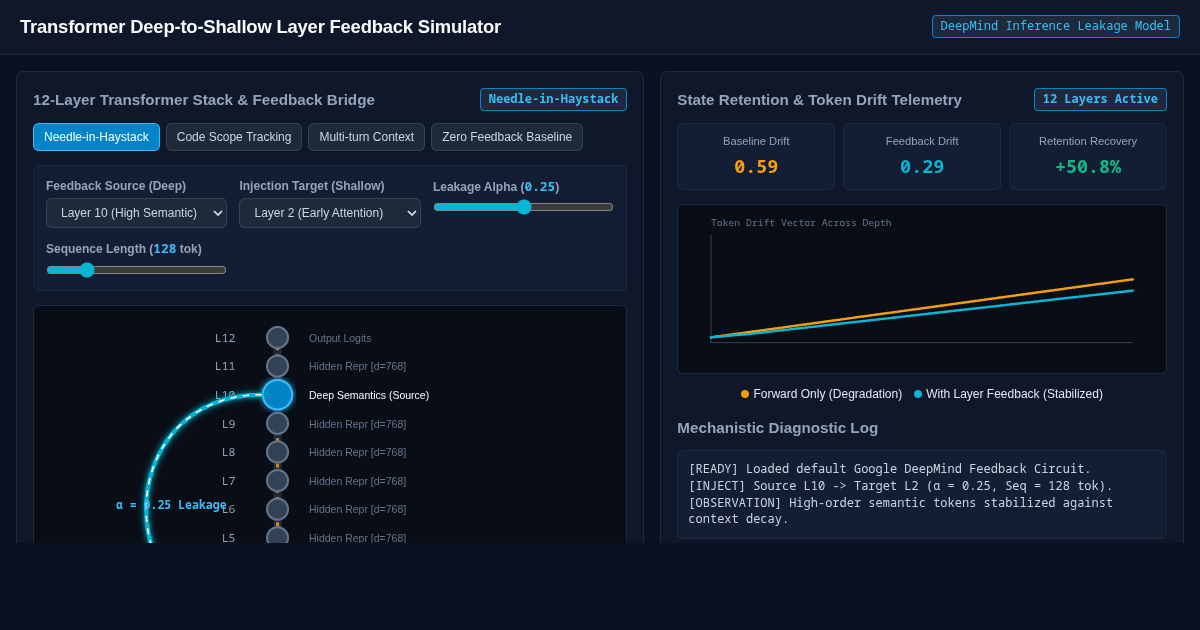Click the Needle-in-Haystack status badge

click(553, 99)
